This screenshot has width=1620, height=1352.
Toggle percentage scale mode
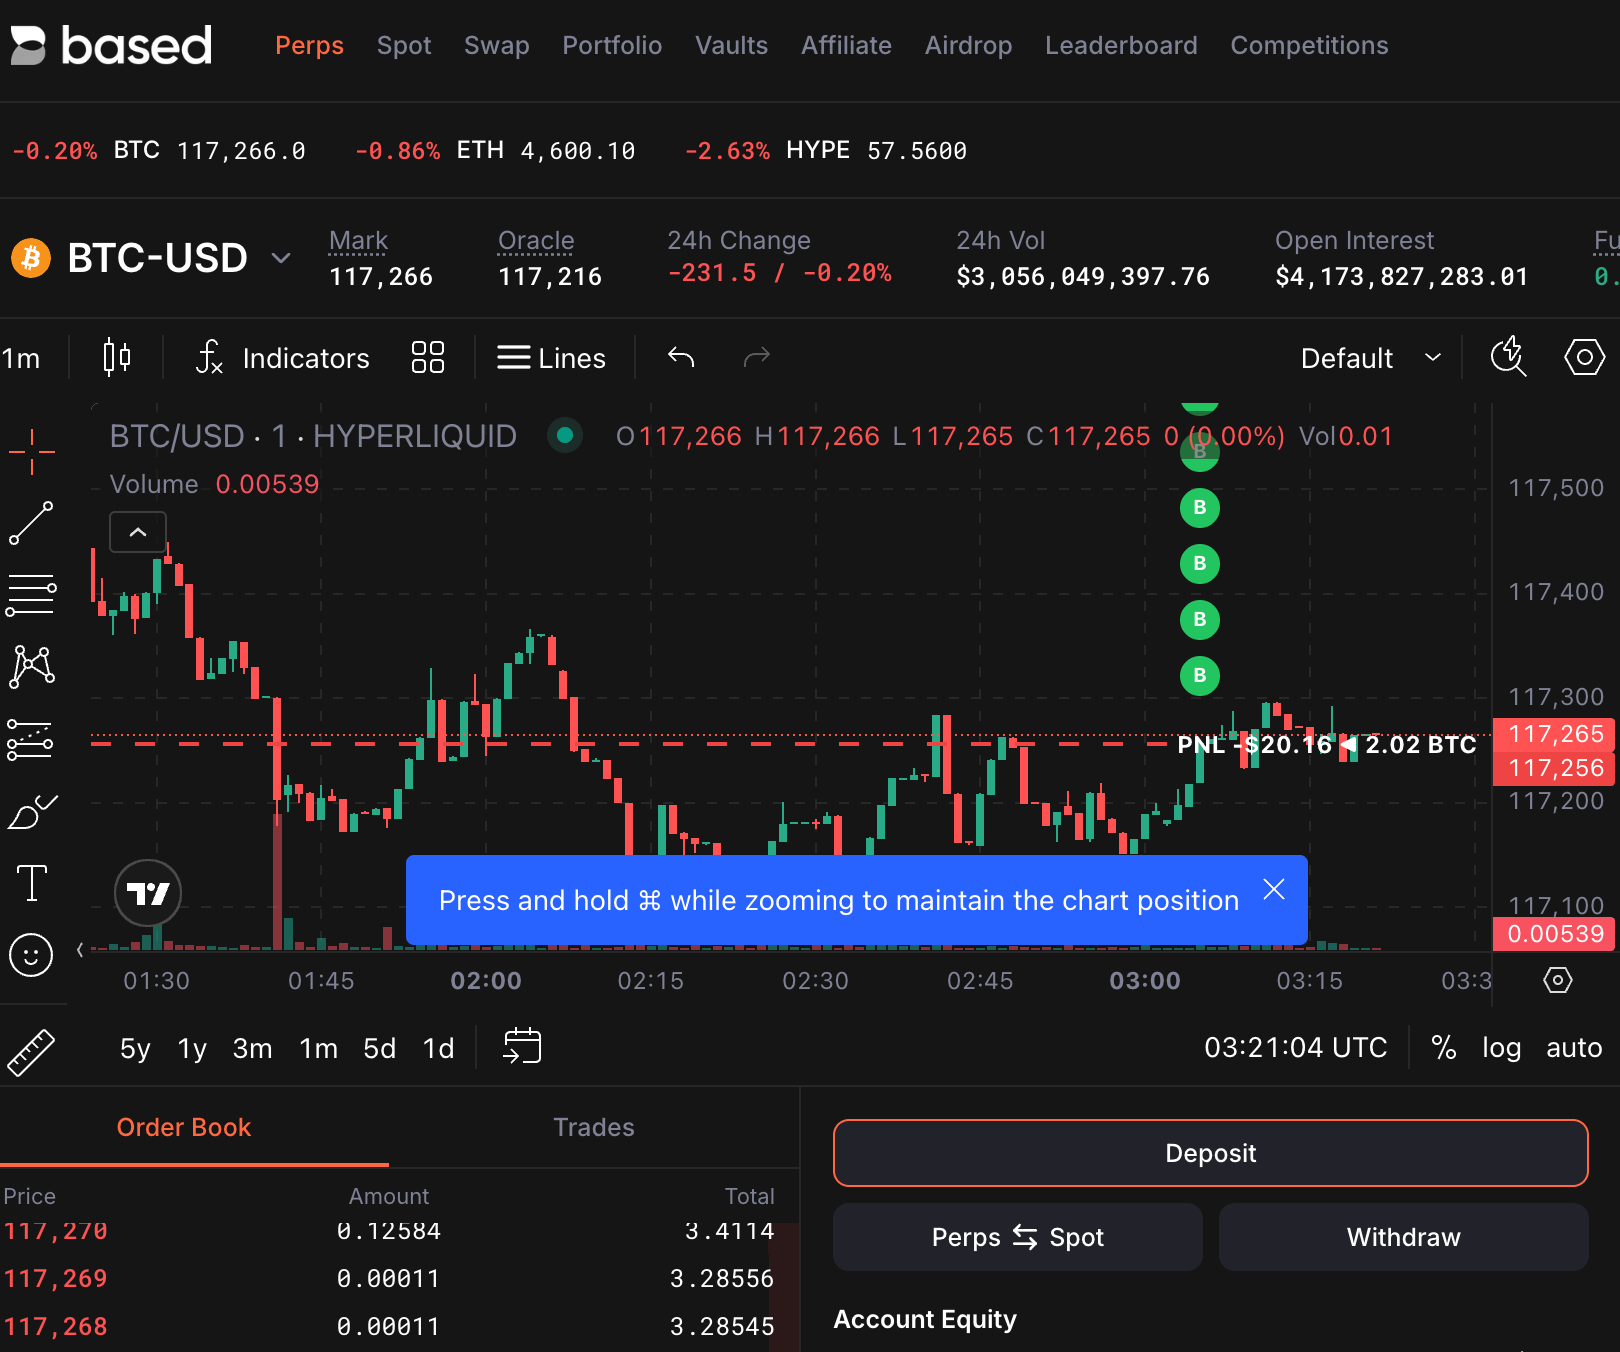click(1444, 1047)
